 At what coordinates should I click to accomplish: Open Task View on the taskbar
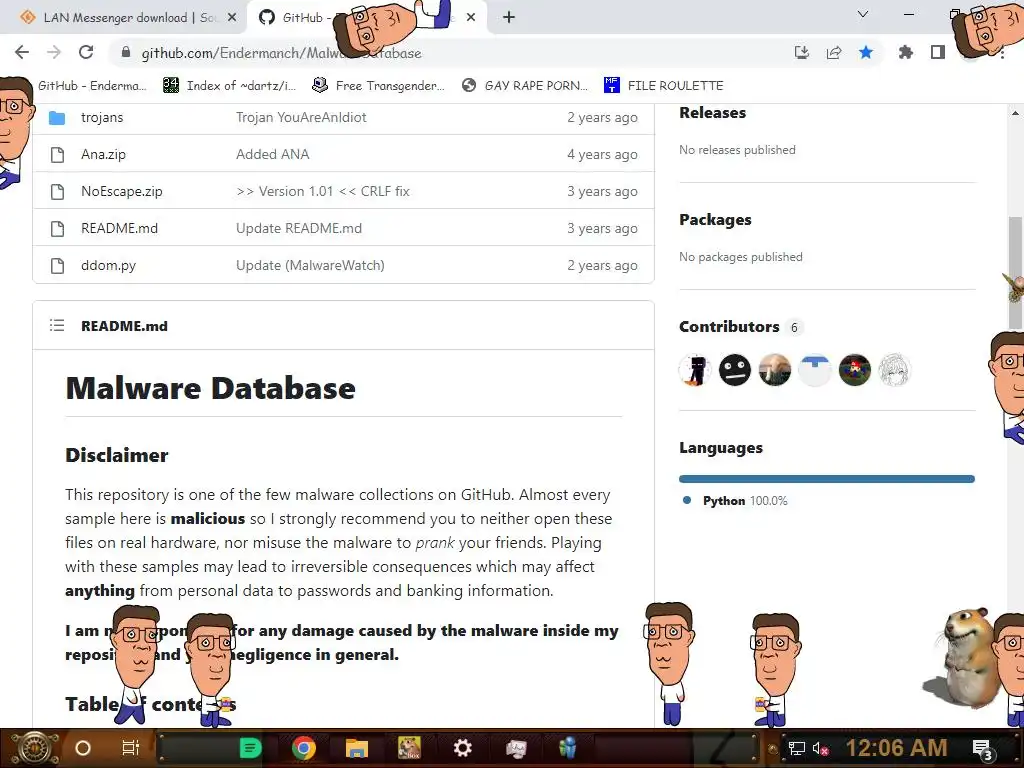tap(131, 748)
